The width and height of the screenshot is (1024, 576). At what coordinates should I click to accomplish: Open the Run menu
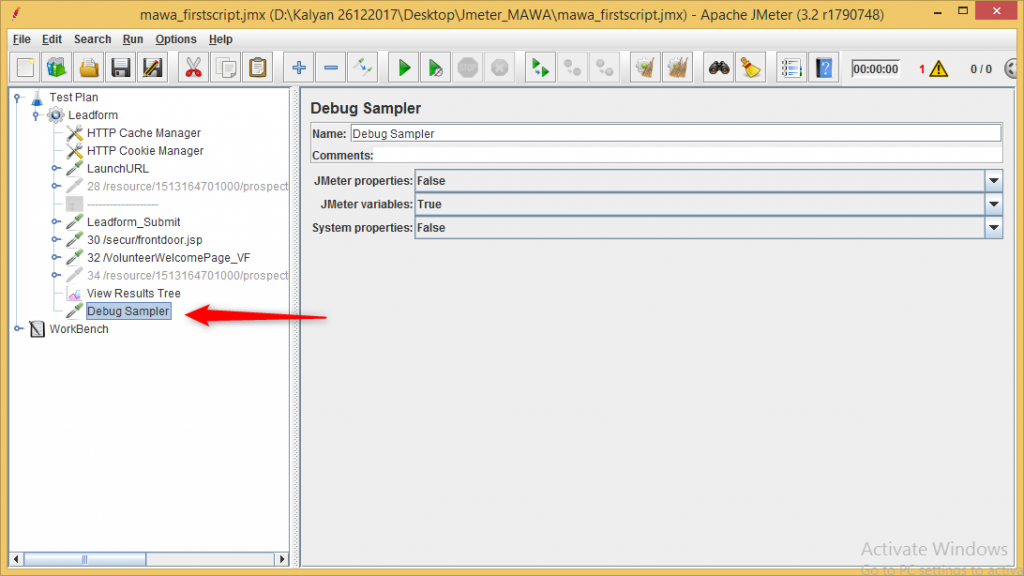132,39
